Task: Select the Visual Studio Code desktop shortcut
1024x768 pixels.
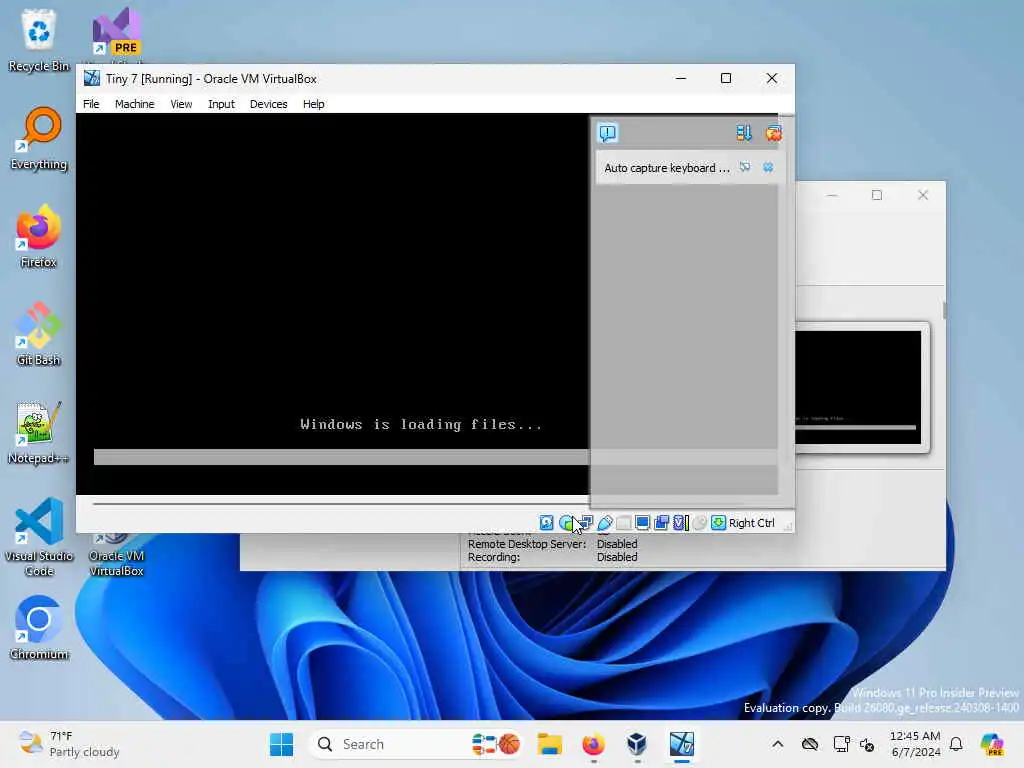Action: [x=39, y=537]
